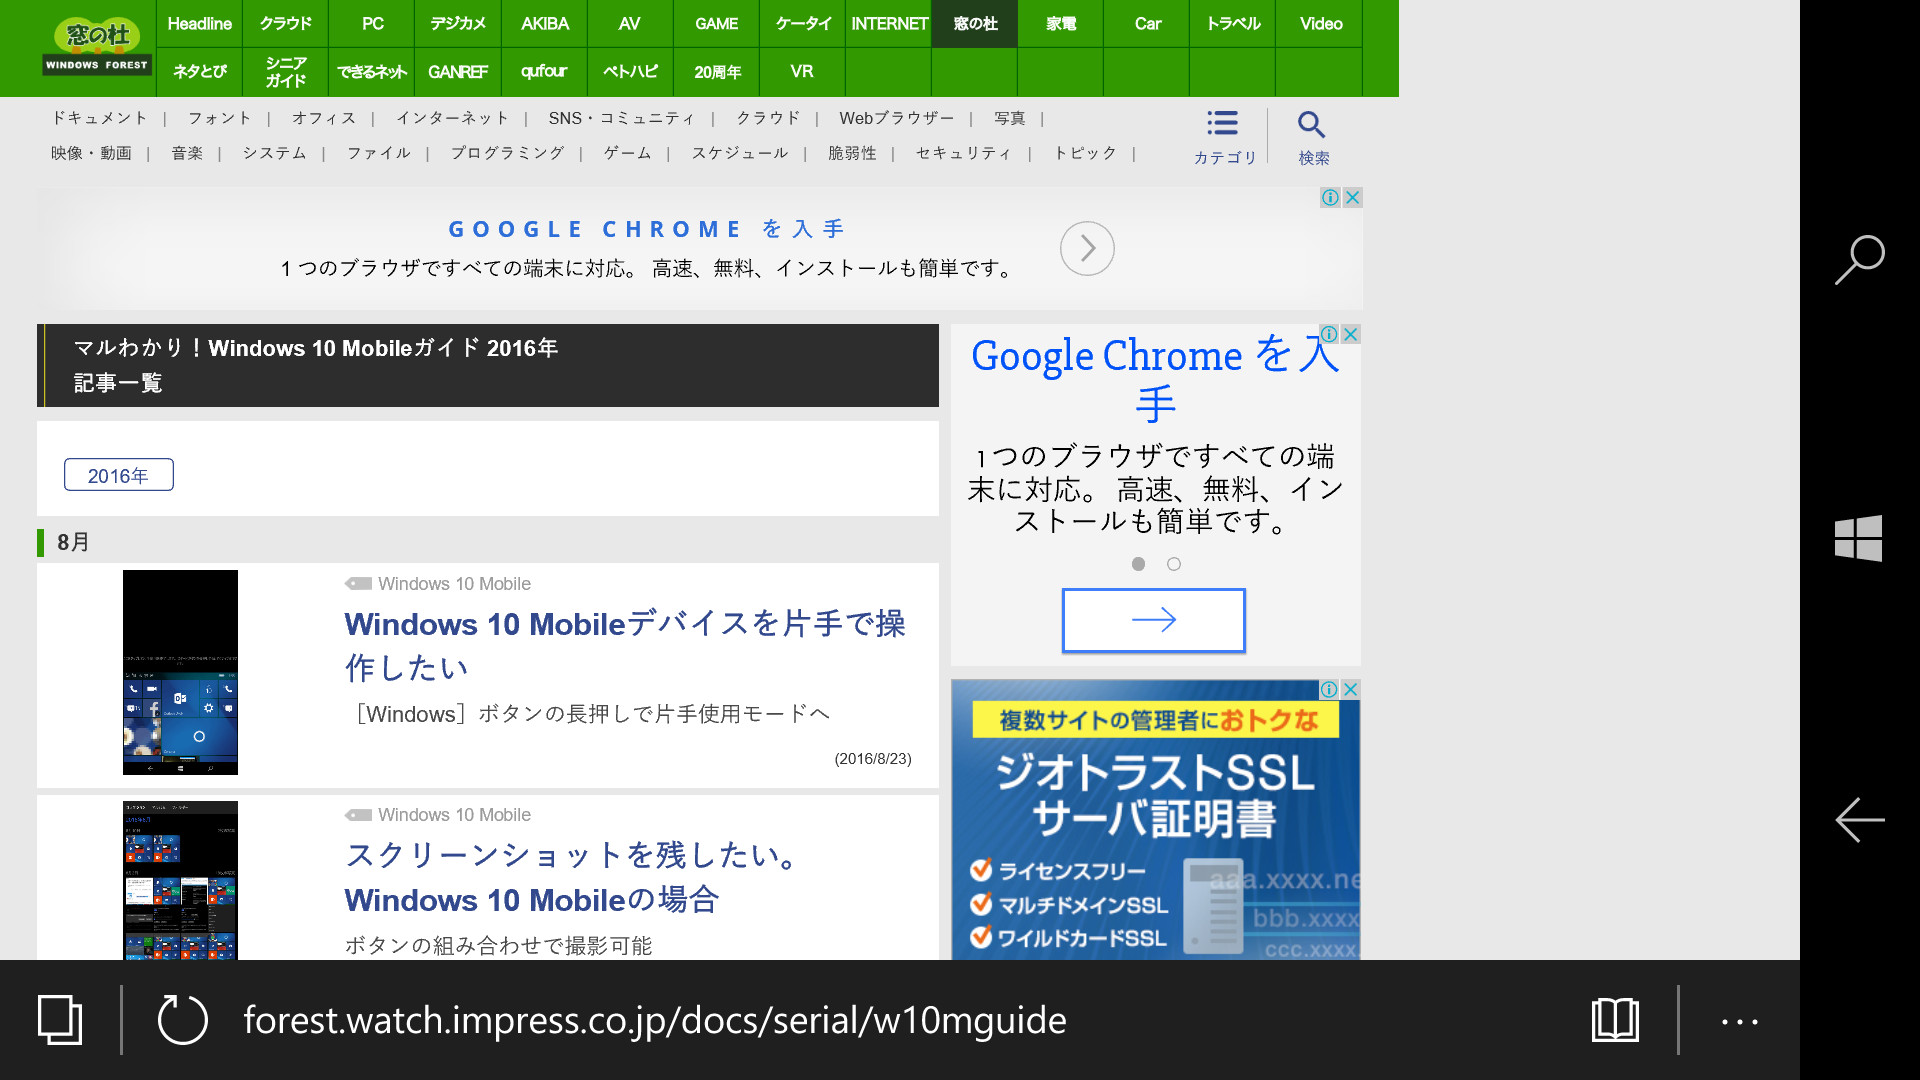Navigate back using the back arrow

pyautogui.click(x=1859, y=820)
